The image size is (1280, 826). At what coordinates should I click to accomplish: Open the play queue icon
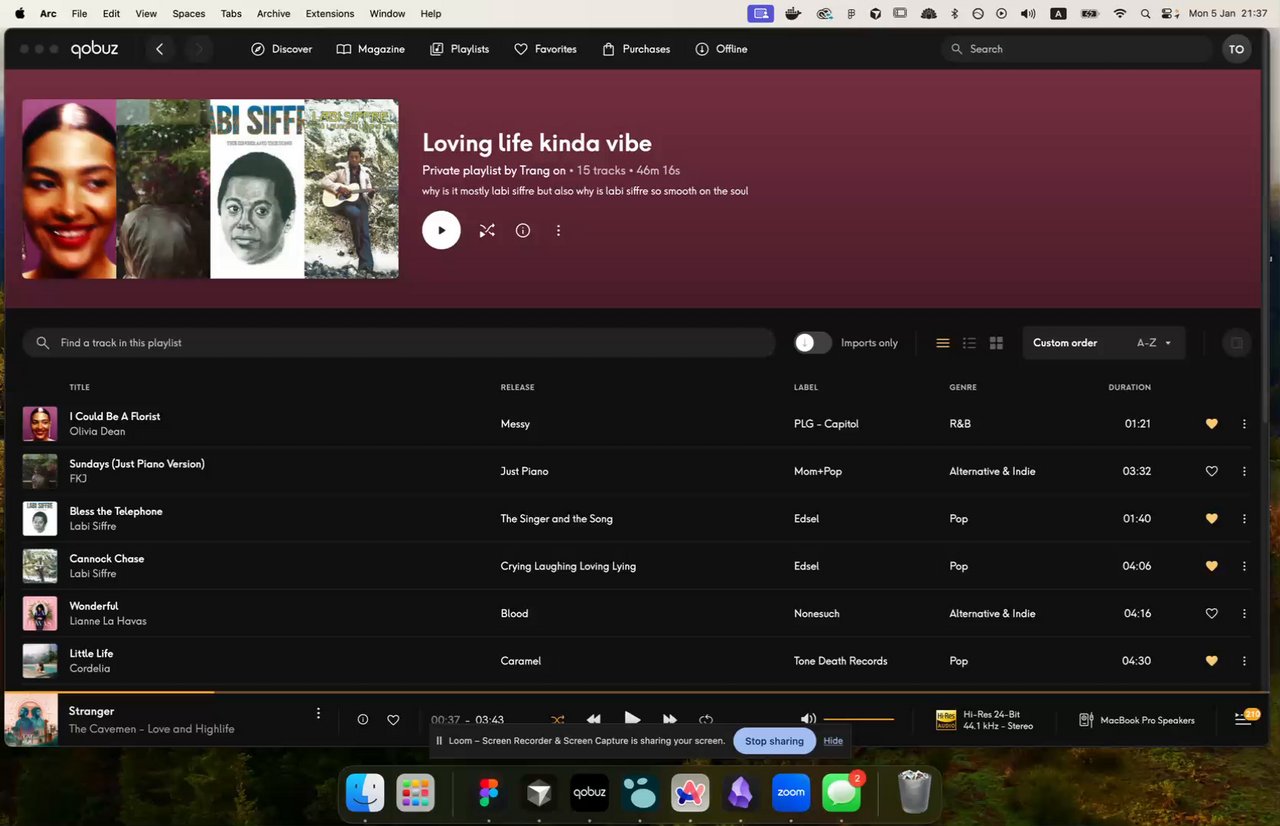pyautogui.click(x=1245, y=718)
